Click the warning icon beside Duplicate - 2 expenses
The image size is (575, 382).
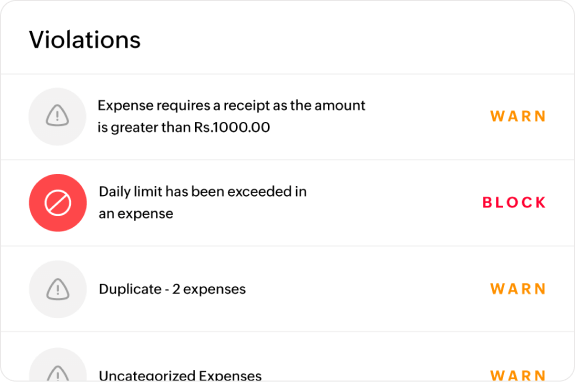tap(58, 289)
